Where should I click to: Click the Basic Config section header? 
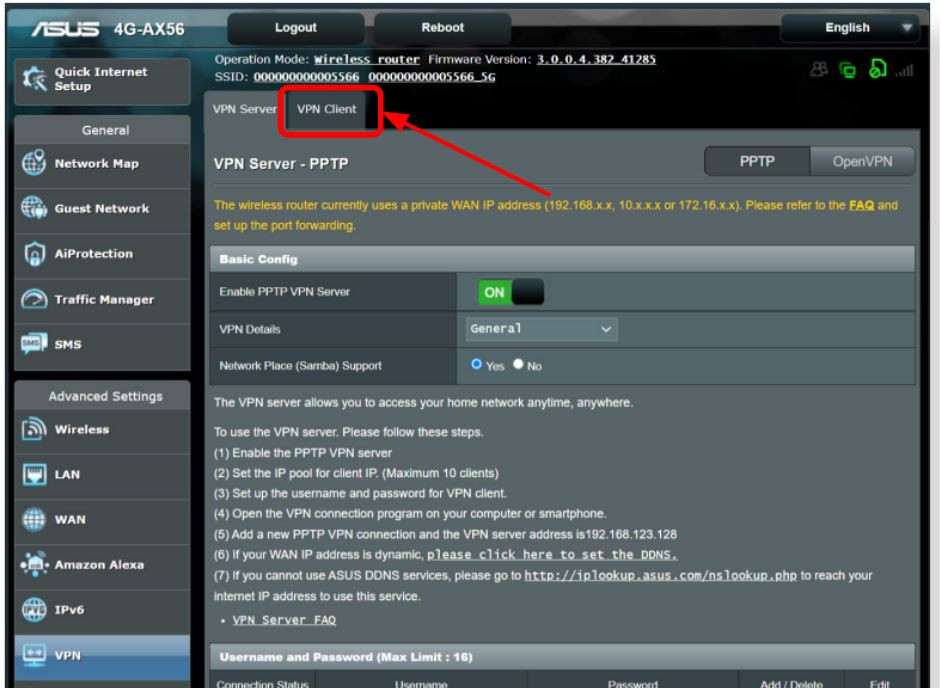[562, 259]
